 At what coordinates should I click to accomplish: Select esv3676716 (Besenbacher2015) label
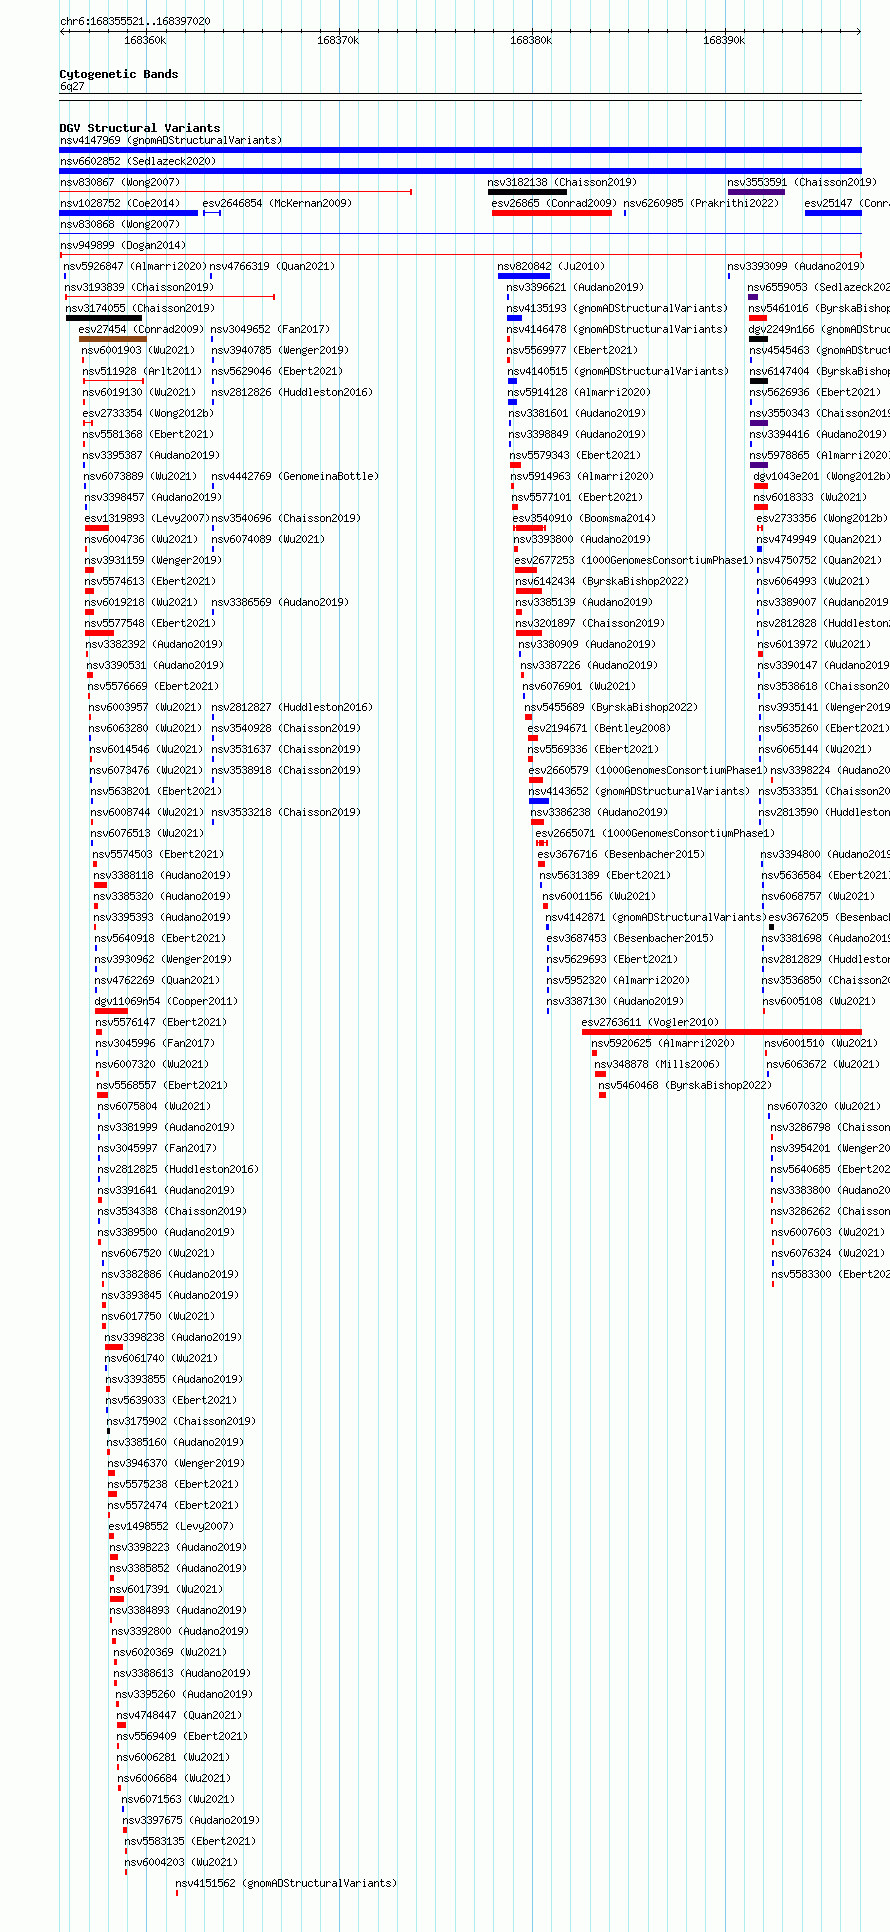(x=622, y=854)
